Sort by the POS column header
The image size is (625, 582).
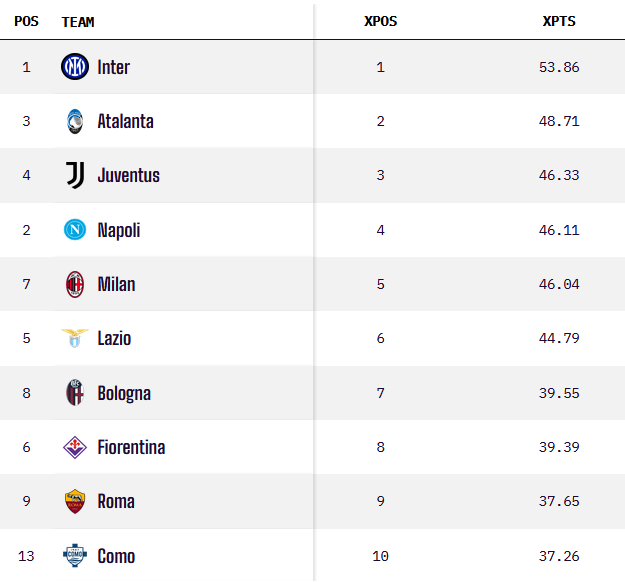coord(26,21)
